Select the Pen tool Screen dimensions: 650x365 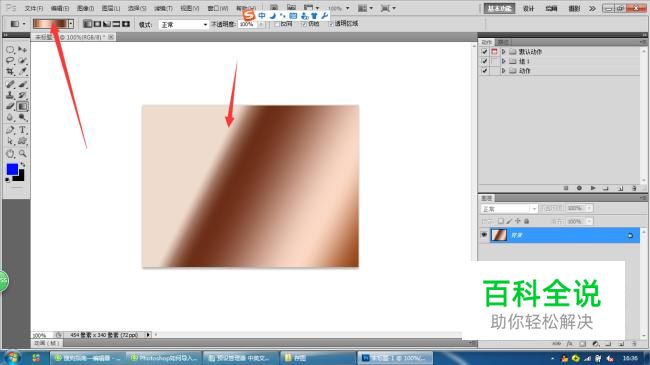pos(10,130)
